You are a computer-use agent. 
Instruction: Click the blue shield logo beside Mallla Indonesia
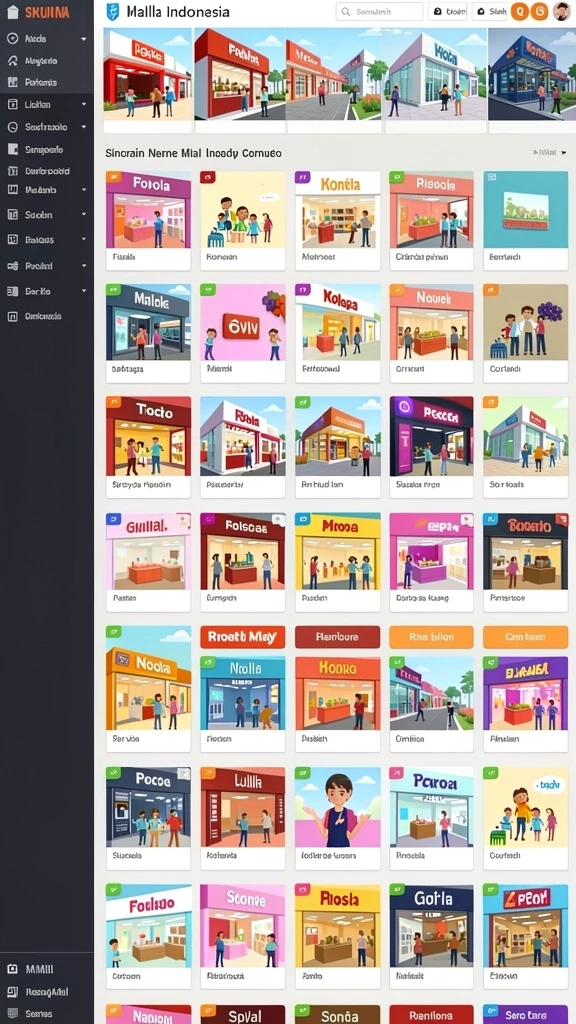(x=112, y=12)
